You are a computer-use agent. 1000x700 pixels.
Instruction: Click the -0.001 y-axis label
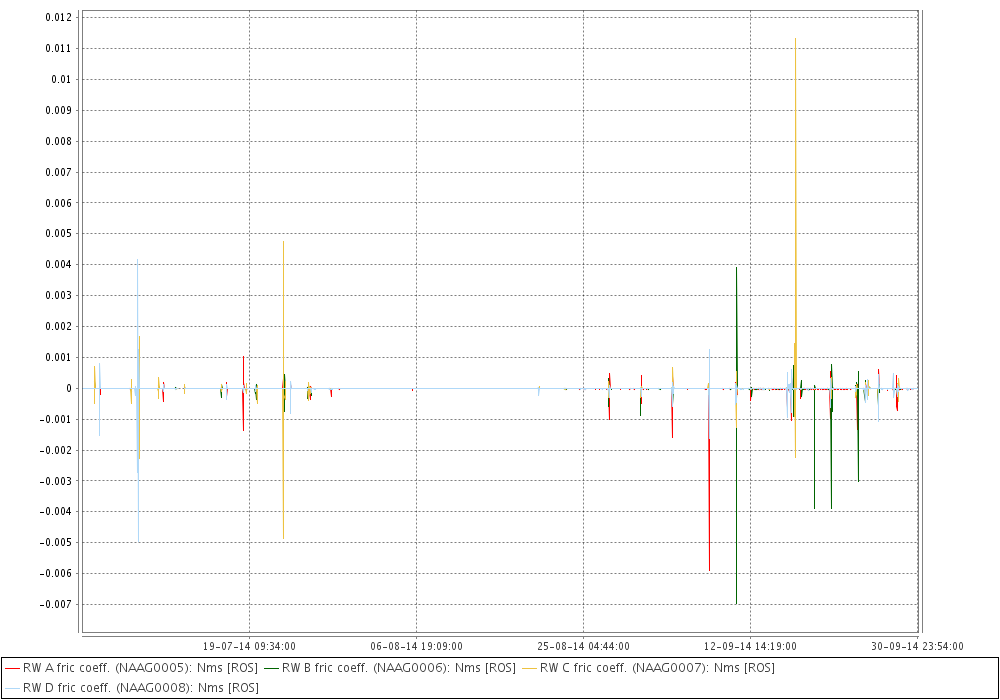point(56,419)
